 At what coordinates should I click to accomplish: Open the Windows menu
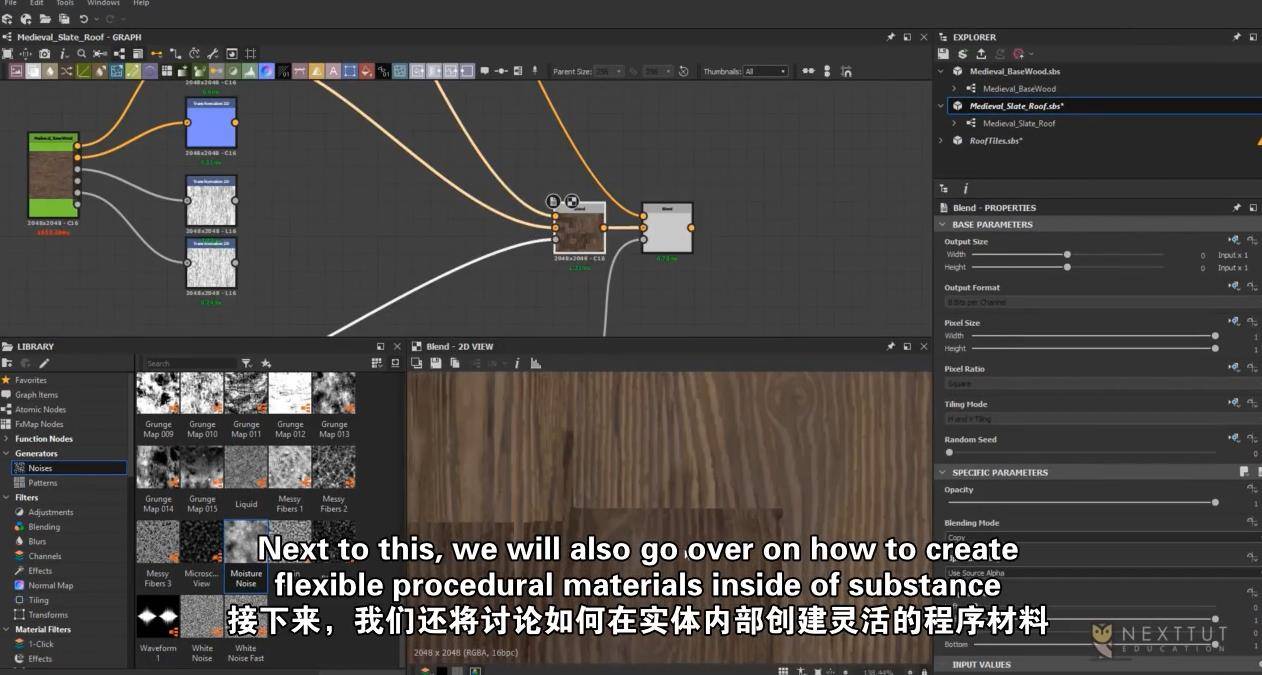pyautogui.click(x=103, y=3)
